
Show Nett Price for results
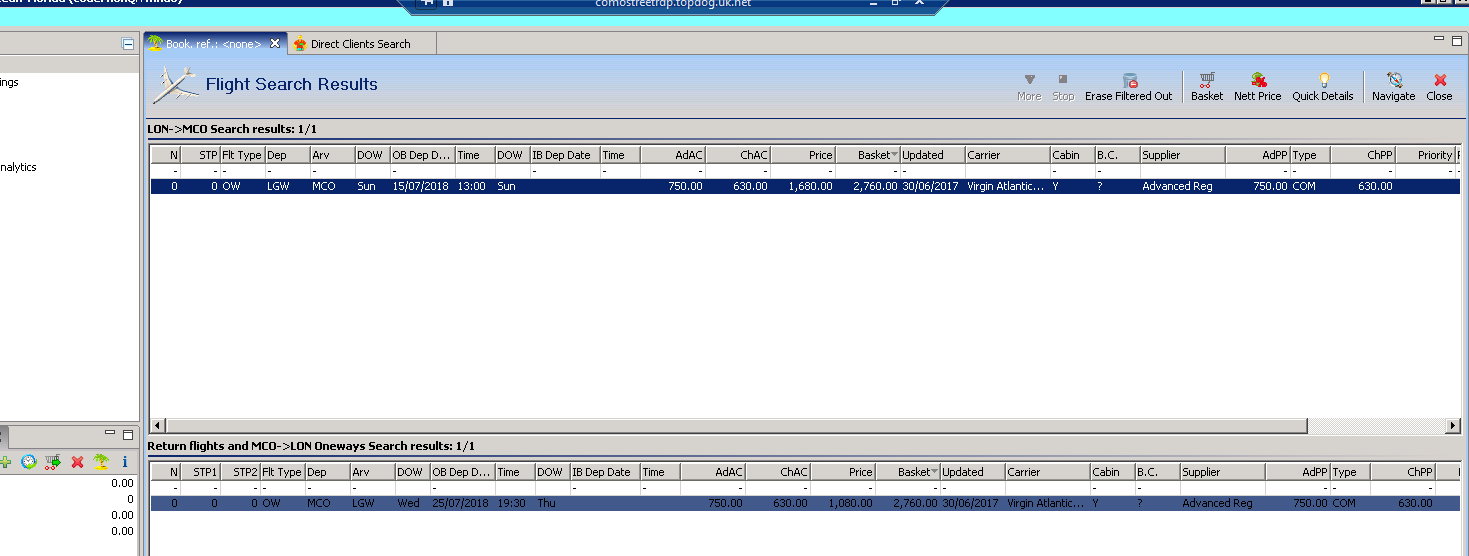tap(1257, 87)
